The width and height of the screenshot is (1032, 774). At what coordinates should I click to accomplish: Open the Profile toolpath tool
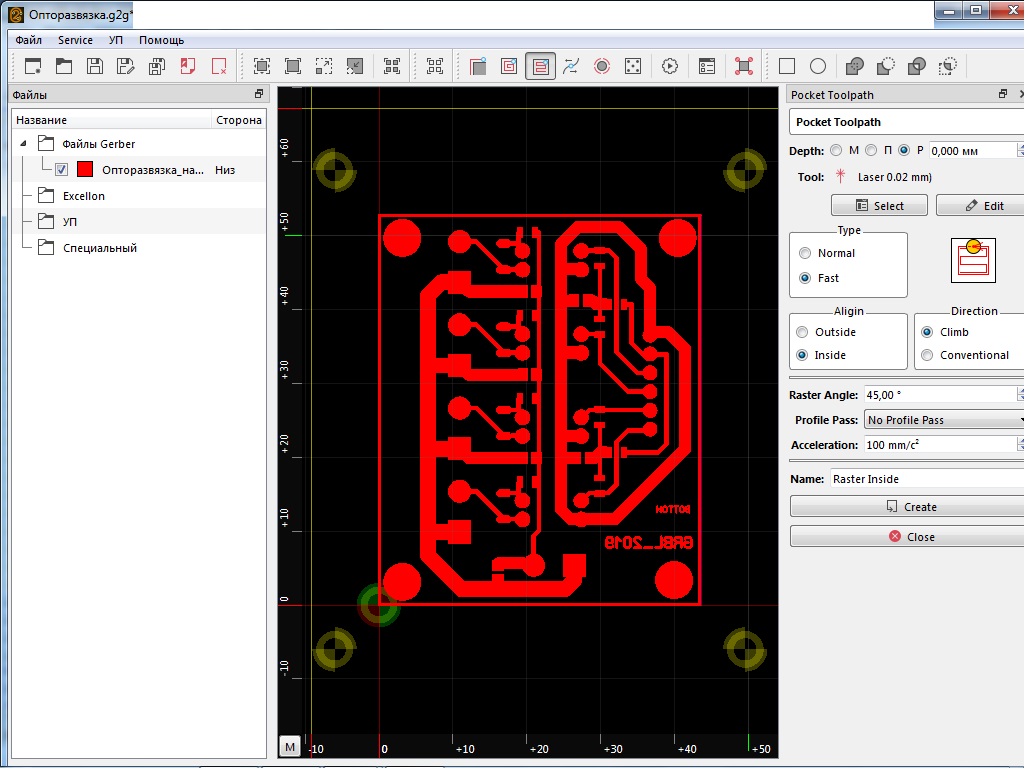coord(478,66)
